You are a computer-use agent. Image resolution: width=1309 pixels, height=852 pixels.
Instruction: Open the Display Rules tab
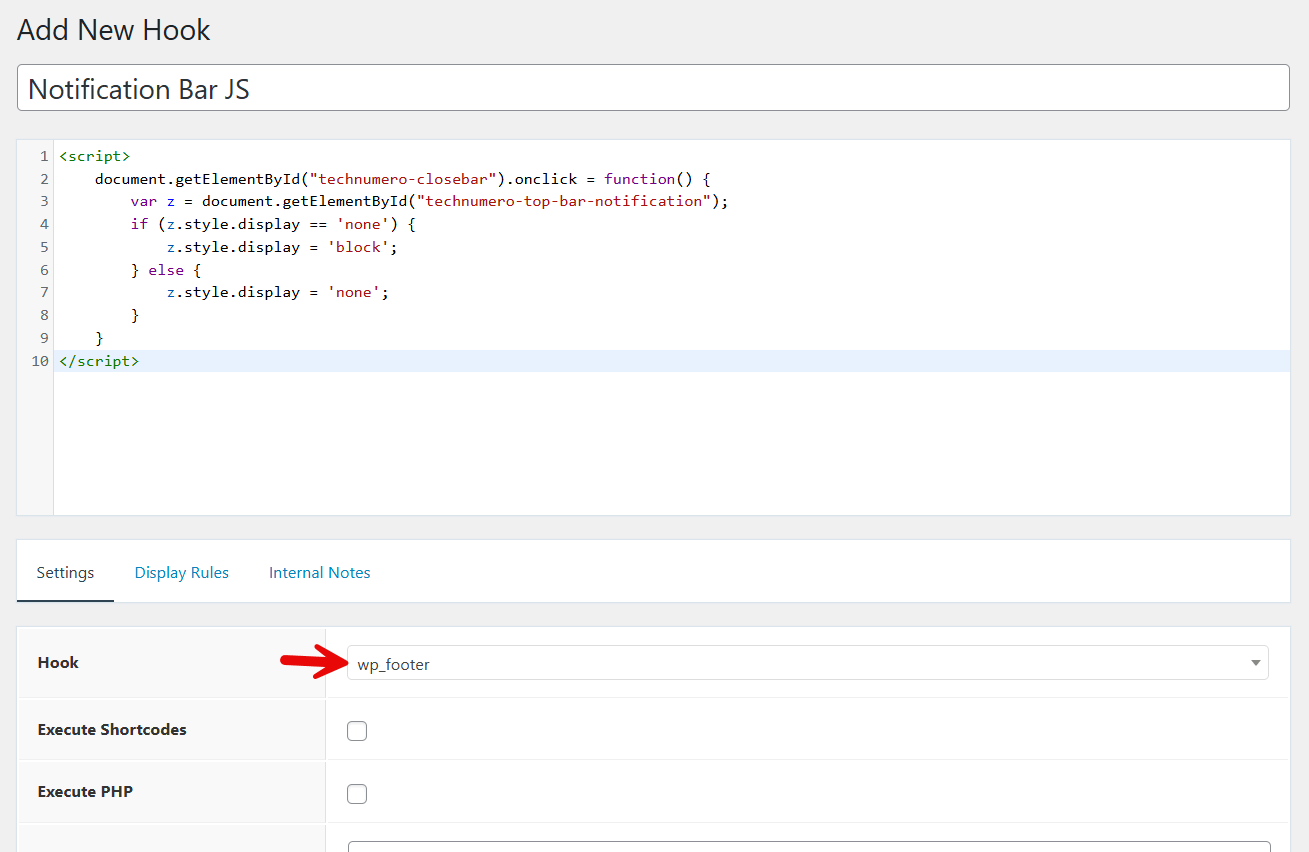coord(182,573)
